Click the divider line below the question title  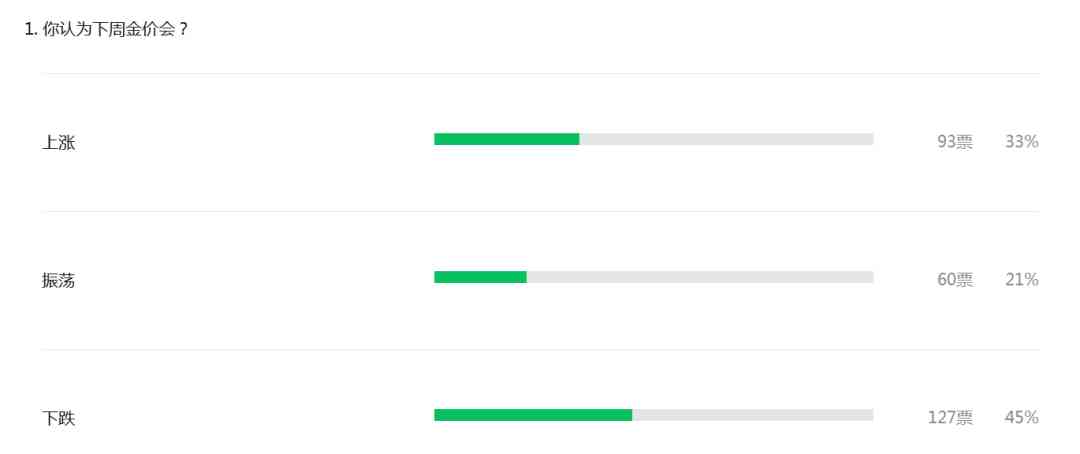click(540, 73)
